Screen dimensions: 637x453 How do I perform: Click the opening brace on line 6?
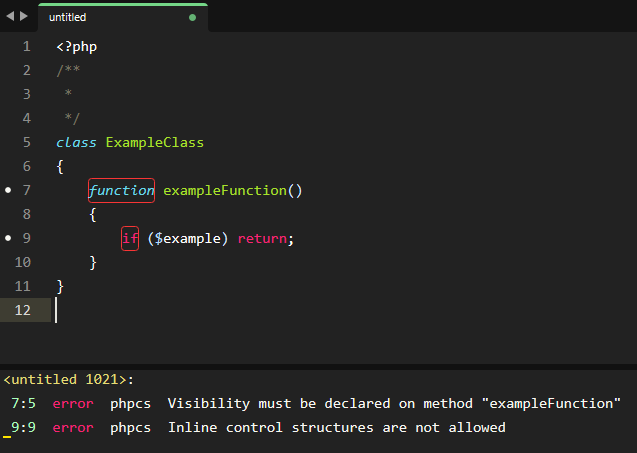[x=60, y=167]
